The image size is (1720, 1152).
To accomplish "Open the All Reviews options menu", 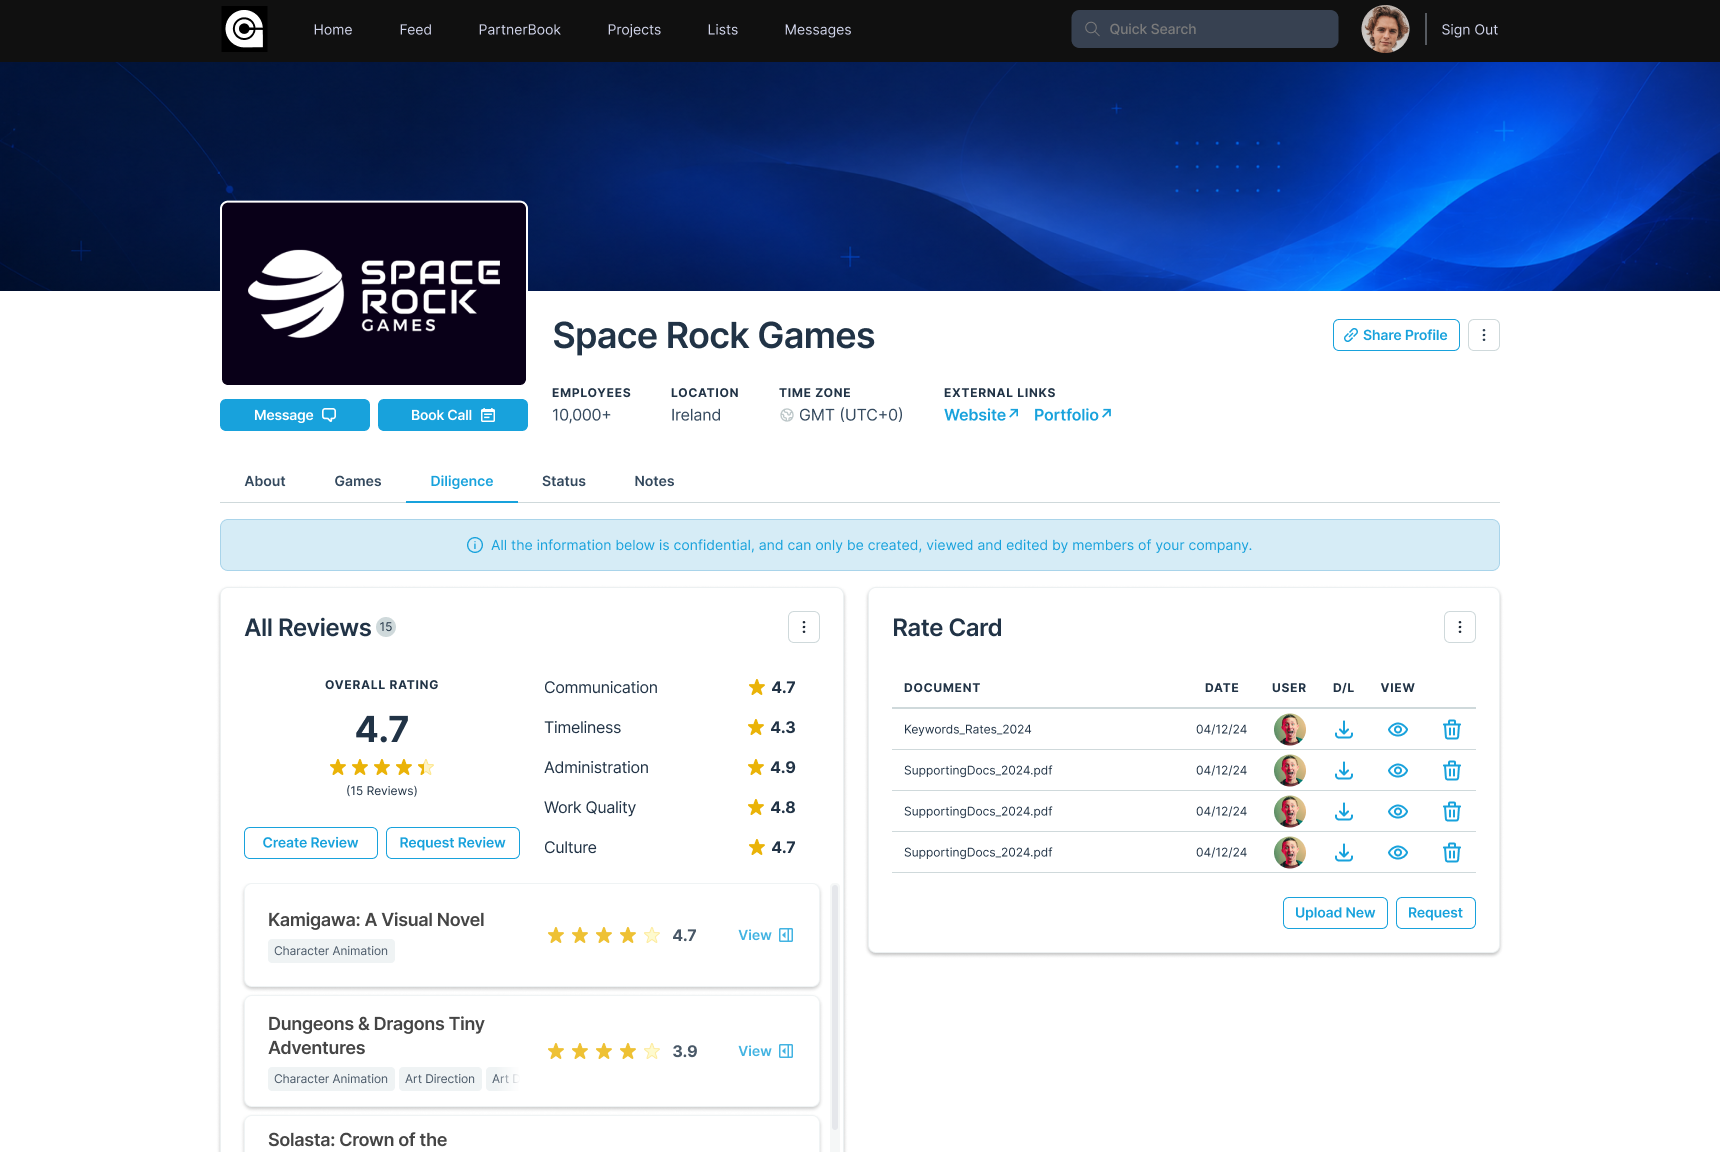I will (804, 627).
